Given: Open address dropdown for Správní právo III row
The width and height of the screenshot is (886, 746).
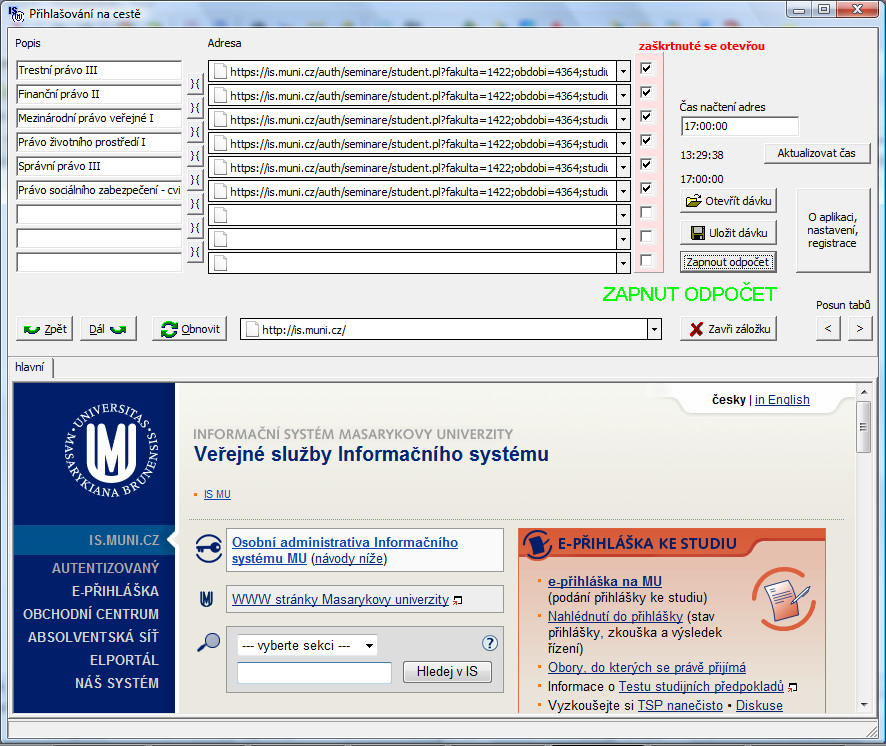Looking at the screenshot, I should 623,168.
